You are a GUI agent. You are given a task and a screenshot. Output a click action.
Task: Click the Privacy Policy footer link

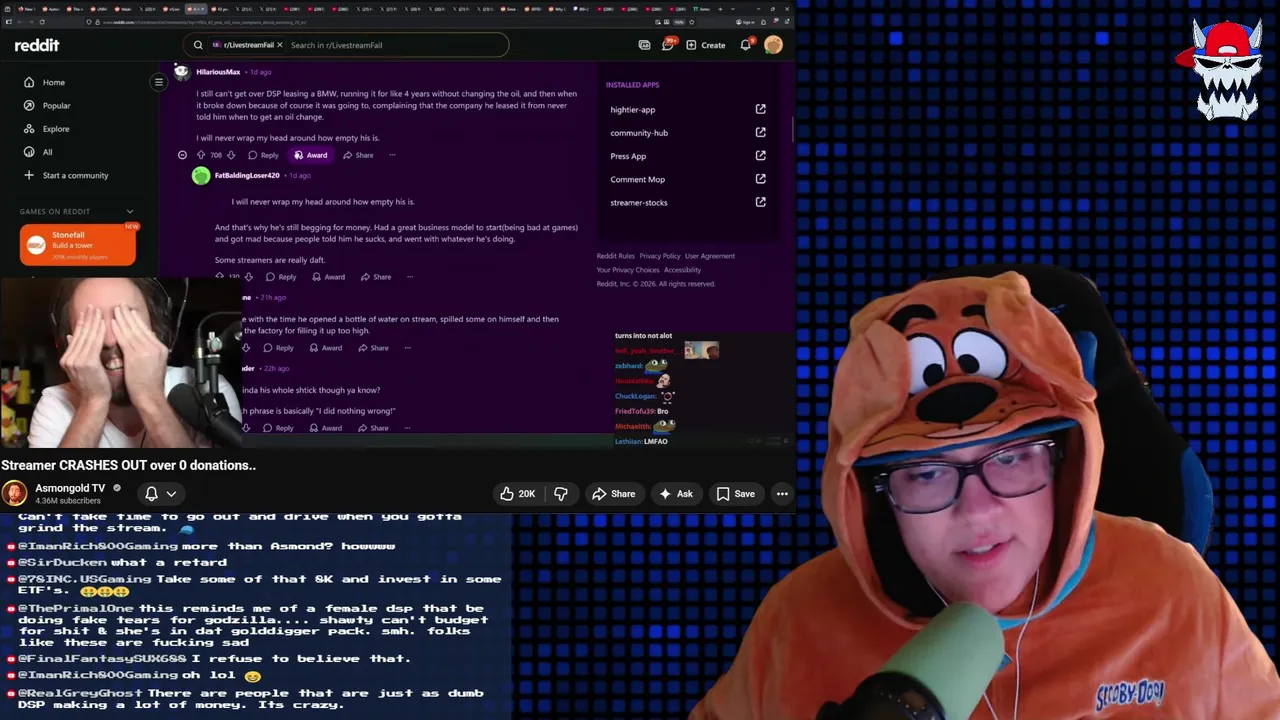point(660,256)
